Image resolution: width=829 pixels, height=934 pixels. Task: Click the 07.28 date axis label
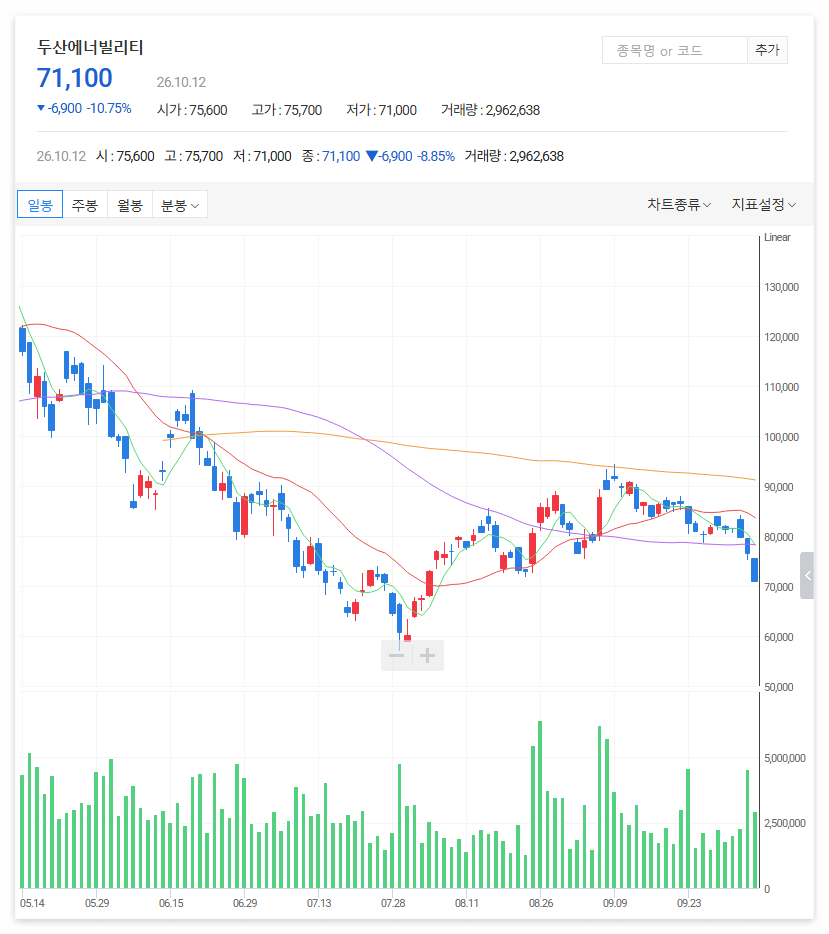coord(393,903)
